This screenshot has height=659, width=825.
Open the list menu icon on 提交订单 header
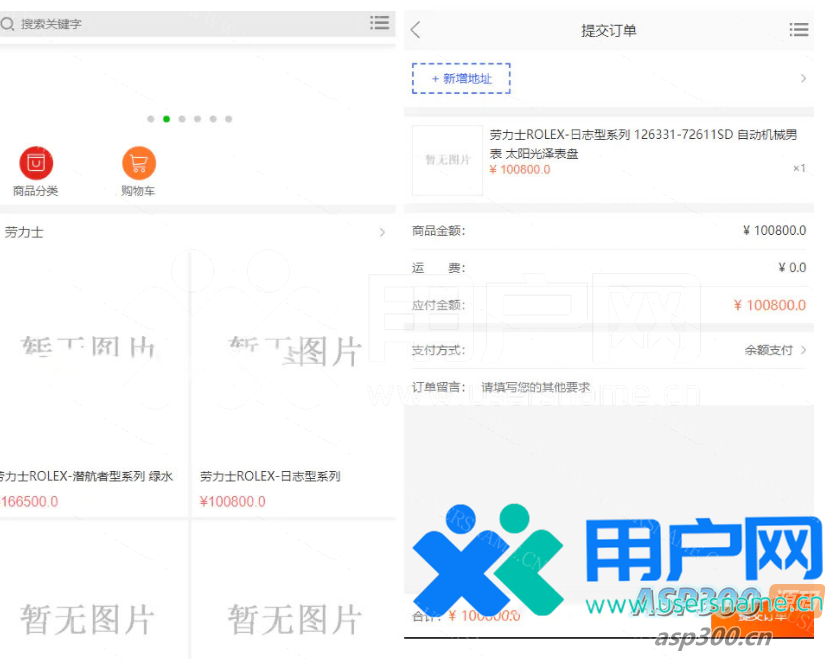799,29
